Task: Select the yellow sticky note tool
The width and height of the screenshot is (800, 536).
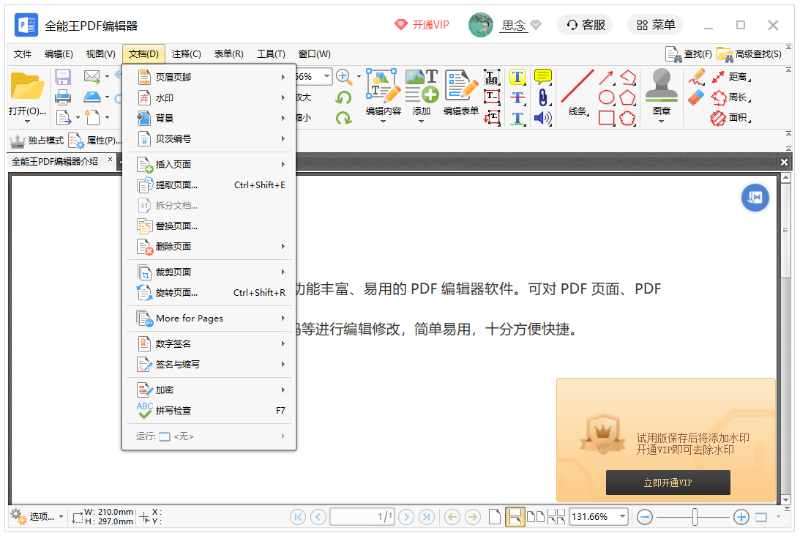Action: click(x=542, y=77)
